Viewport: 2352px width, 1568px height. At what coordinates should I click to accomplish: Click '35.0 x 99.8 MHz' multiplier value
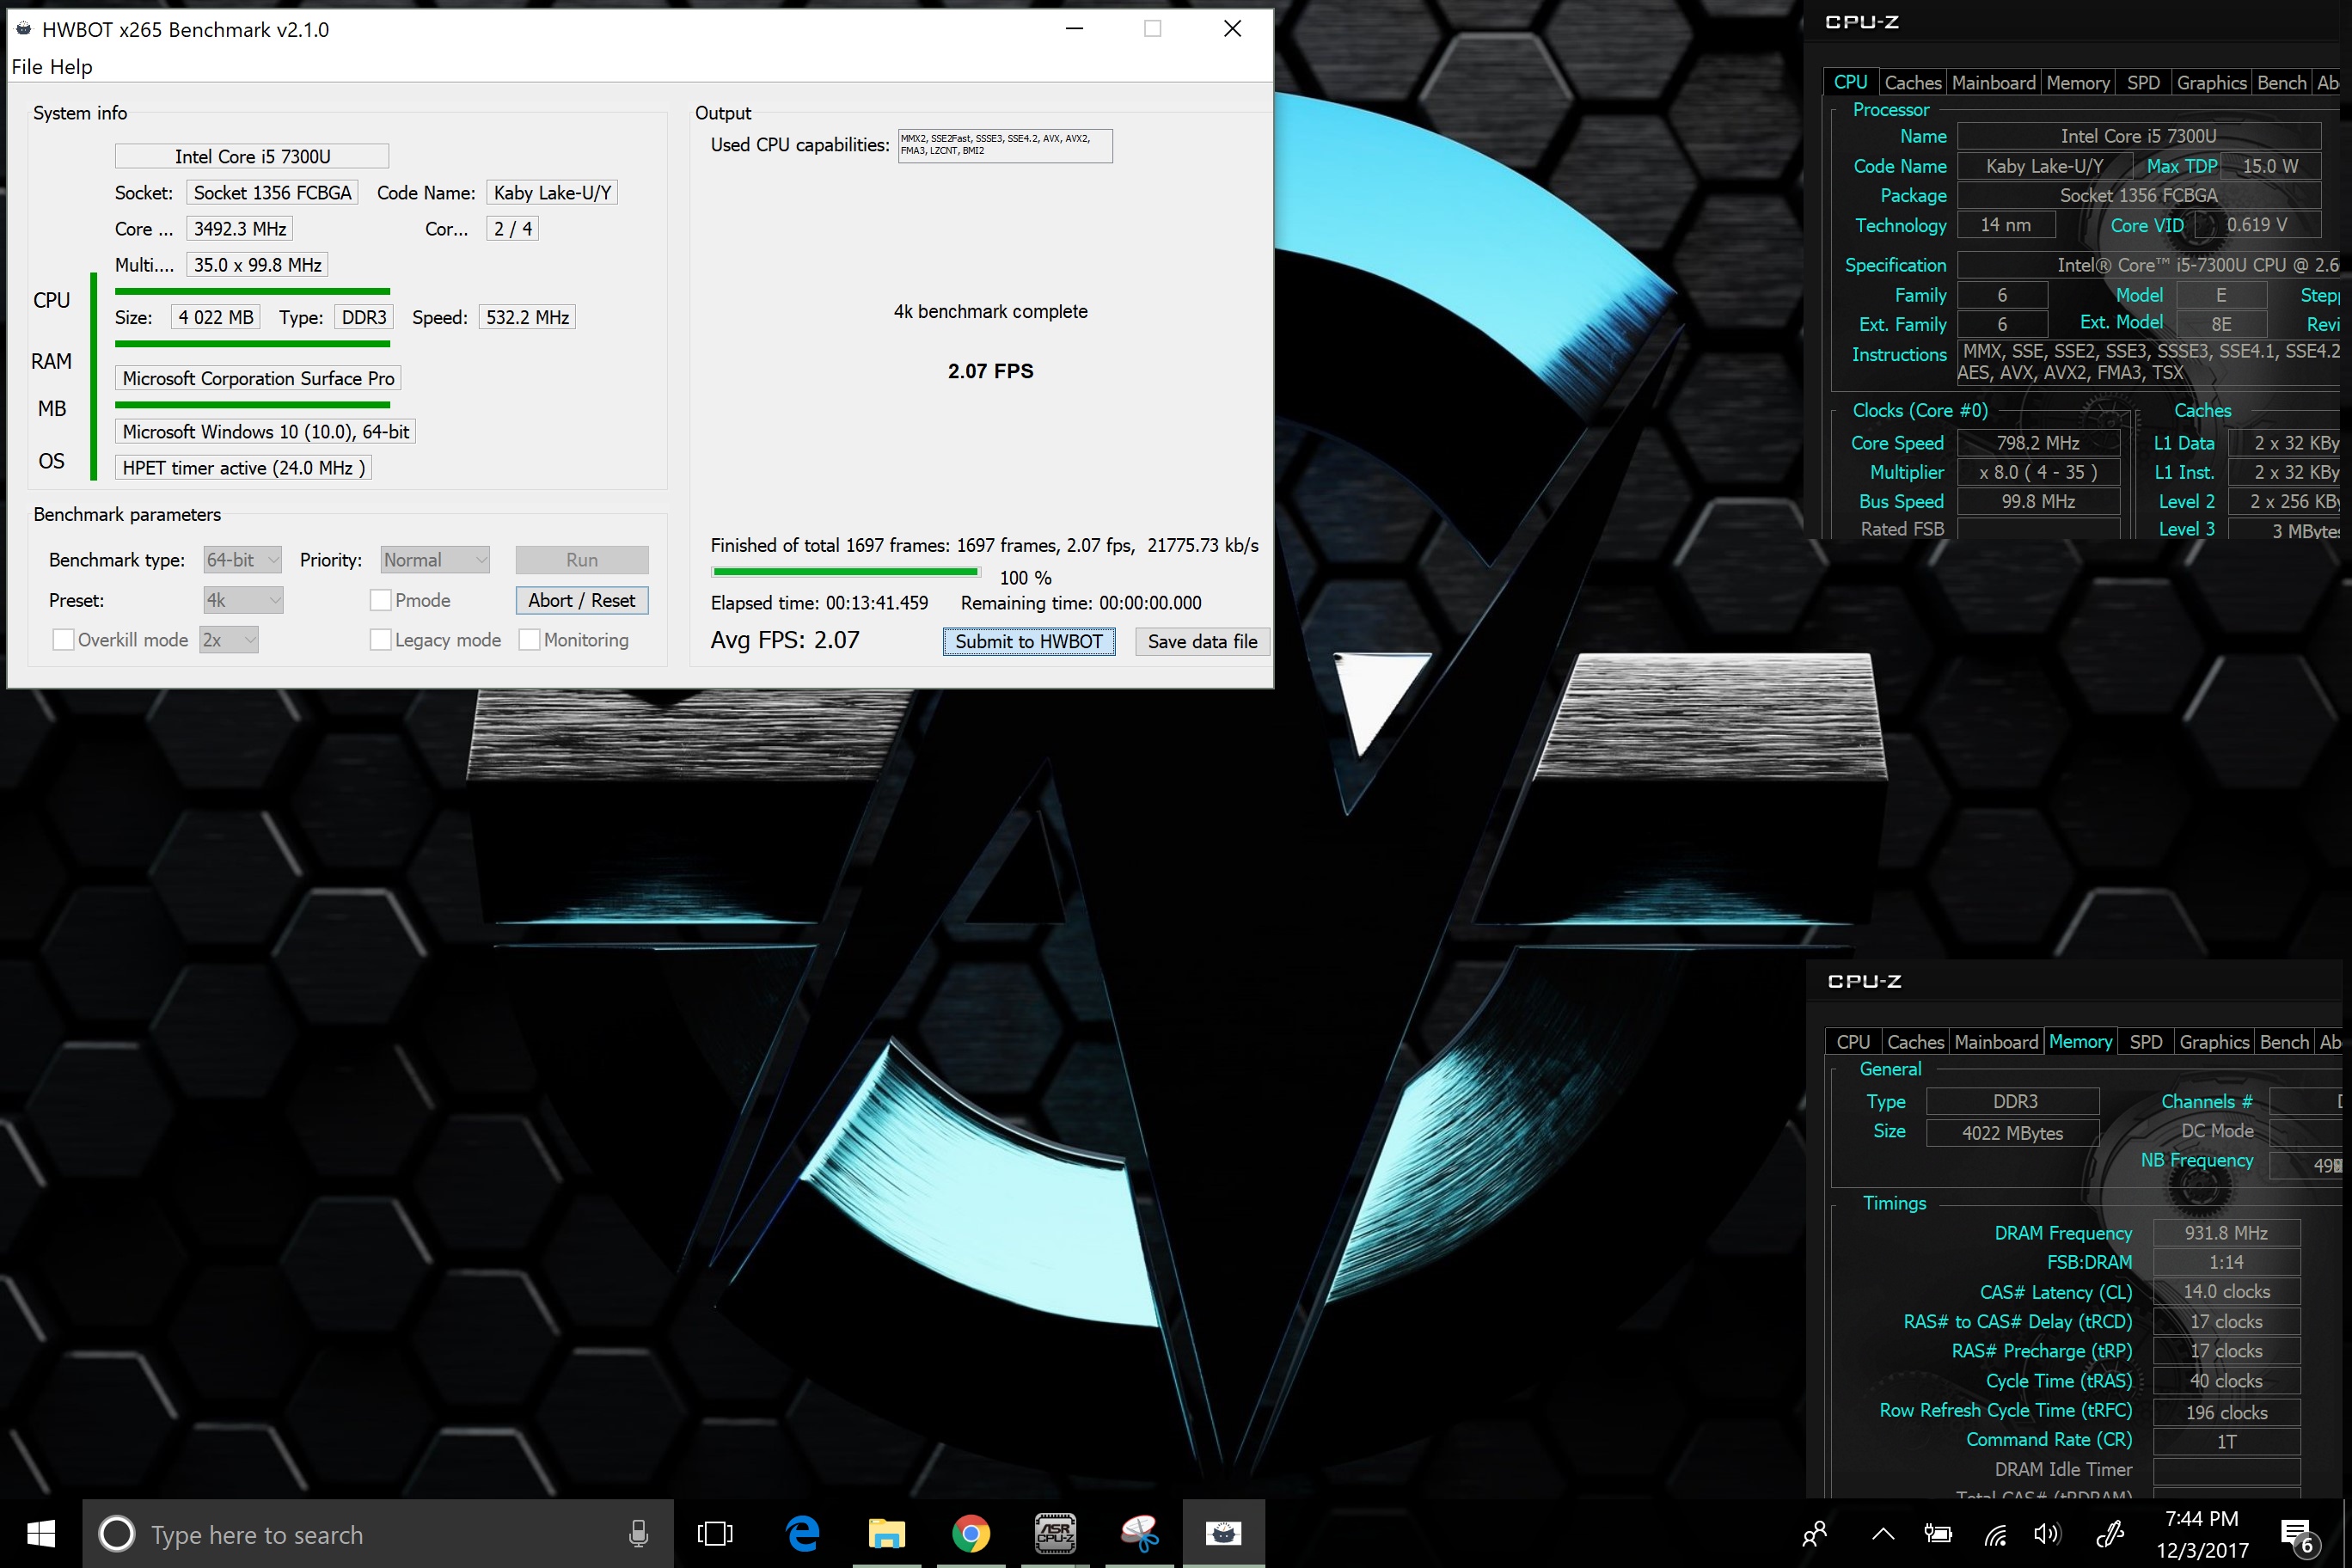pyautogui.click(x=257, y=265)
